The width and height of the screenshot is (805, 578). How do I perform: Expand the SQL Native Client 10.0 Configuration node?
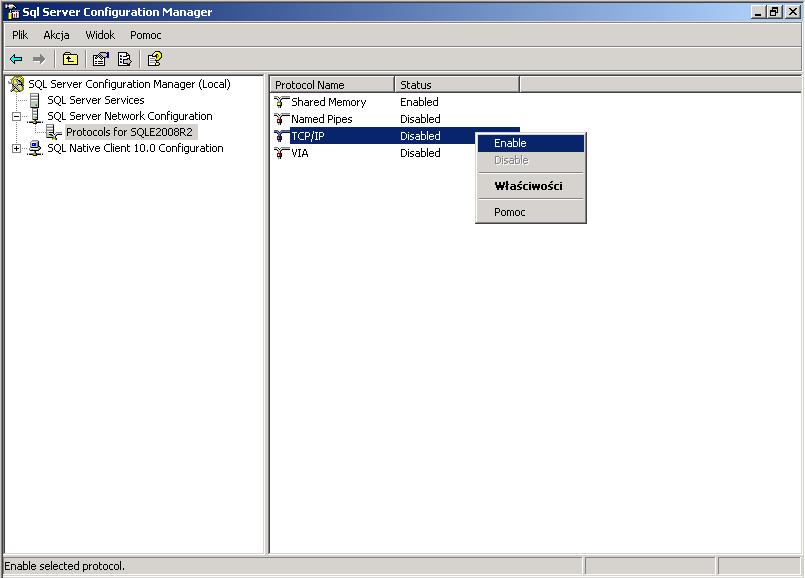click(16, 148)
